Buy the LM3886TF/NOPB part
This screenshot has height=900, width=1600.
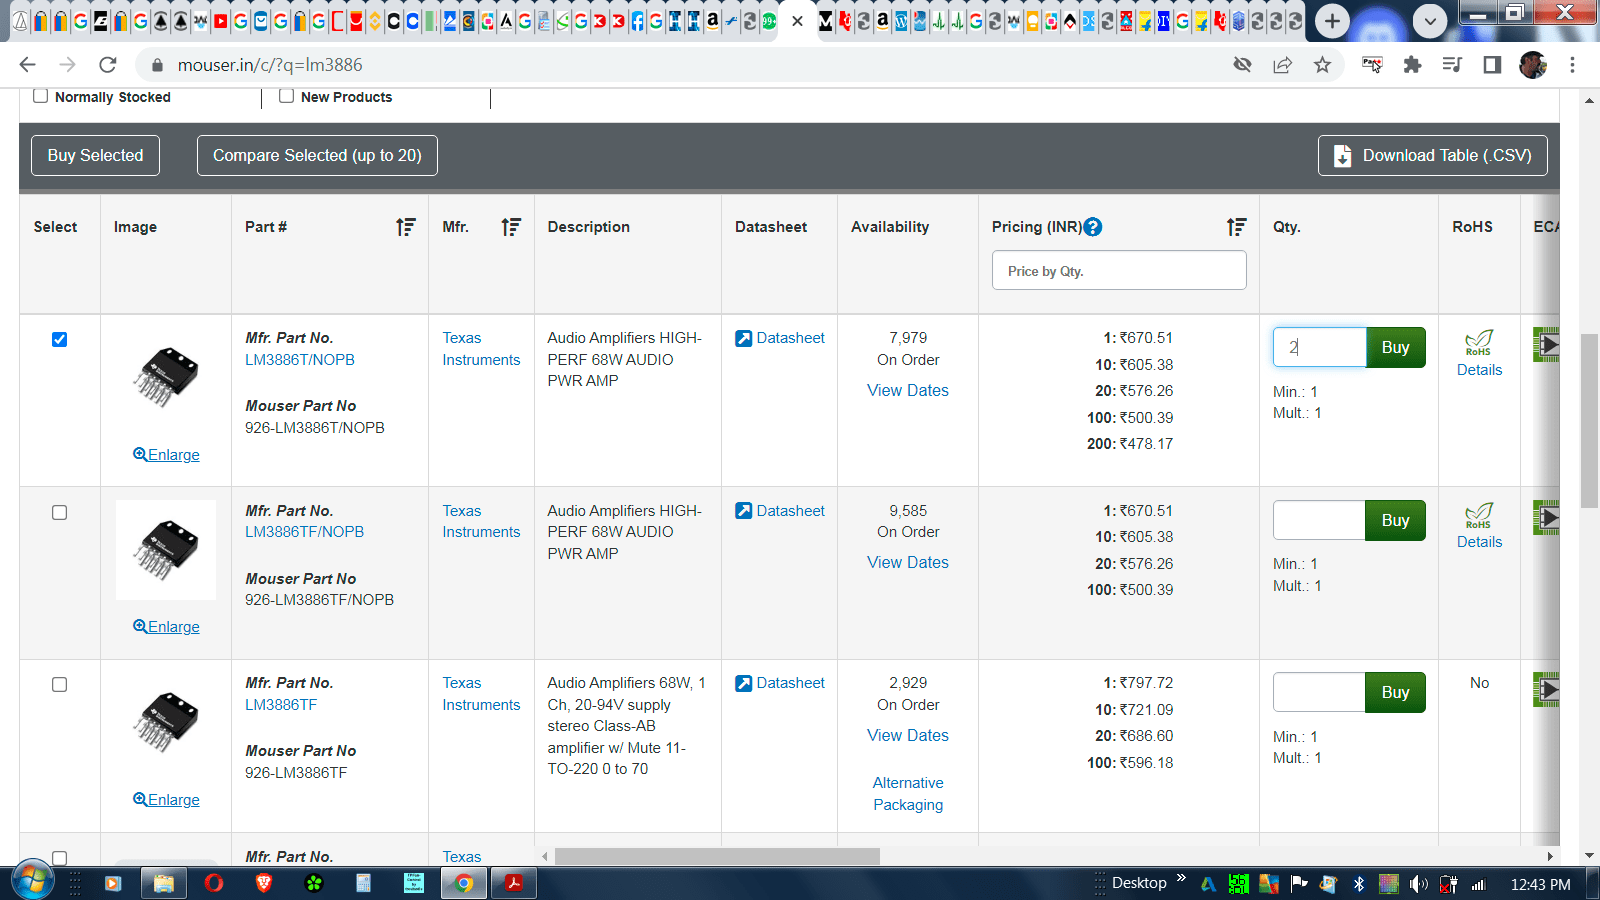[x=1395, y=520]
